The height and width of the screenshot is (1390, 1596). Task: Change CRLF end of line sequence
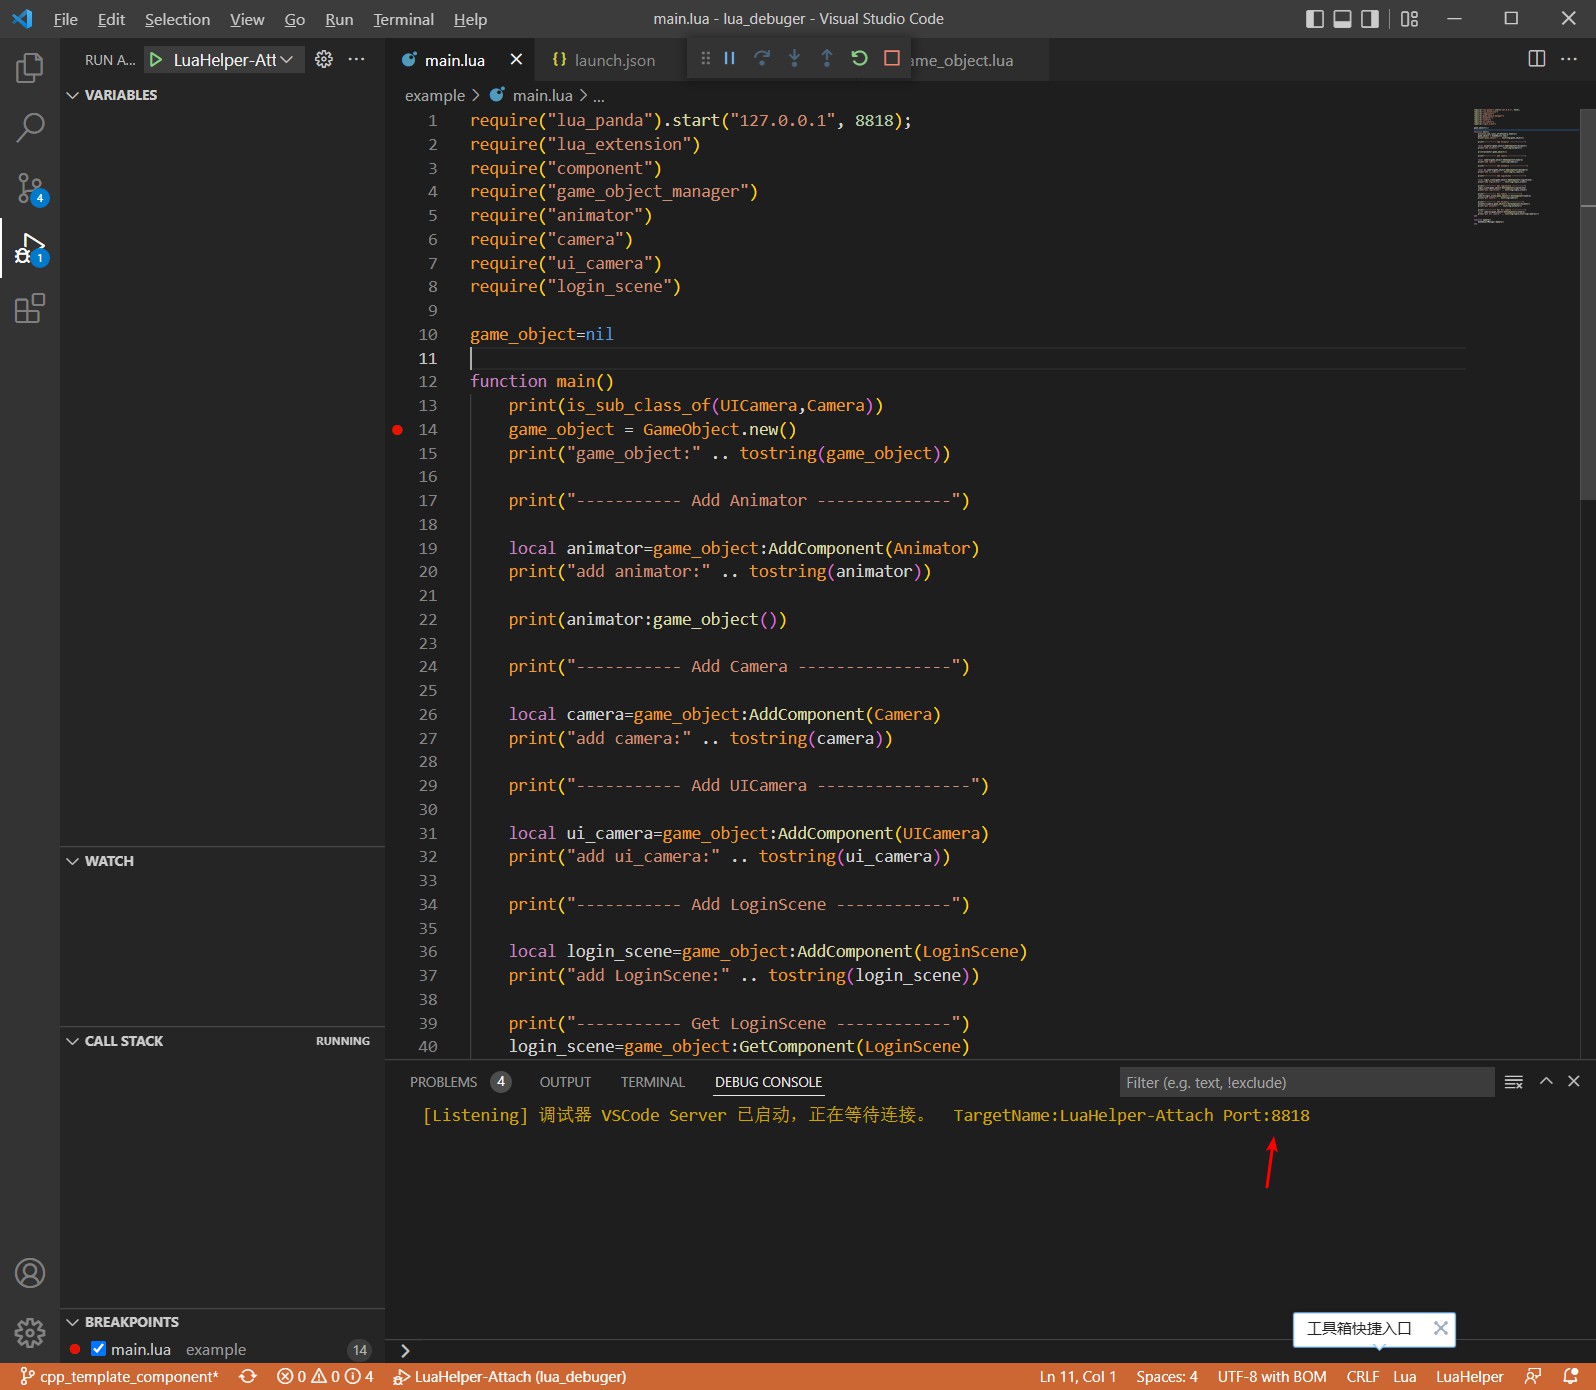(x=1362, y=1377)
